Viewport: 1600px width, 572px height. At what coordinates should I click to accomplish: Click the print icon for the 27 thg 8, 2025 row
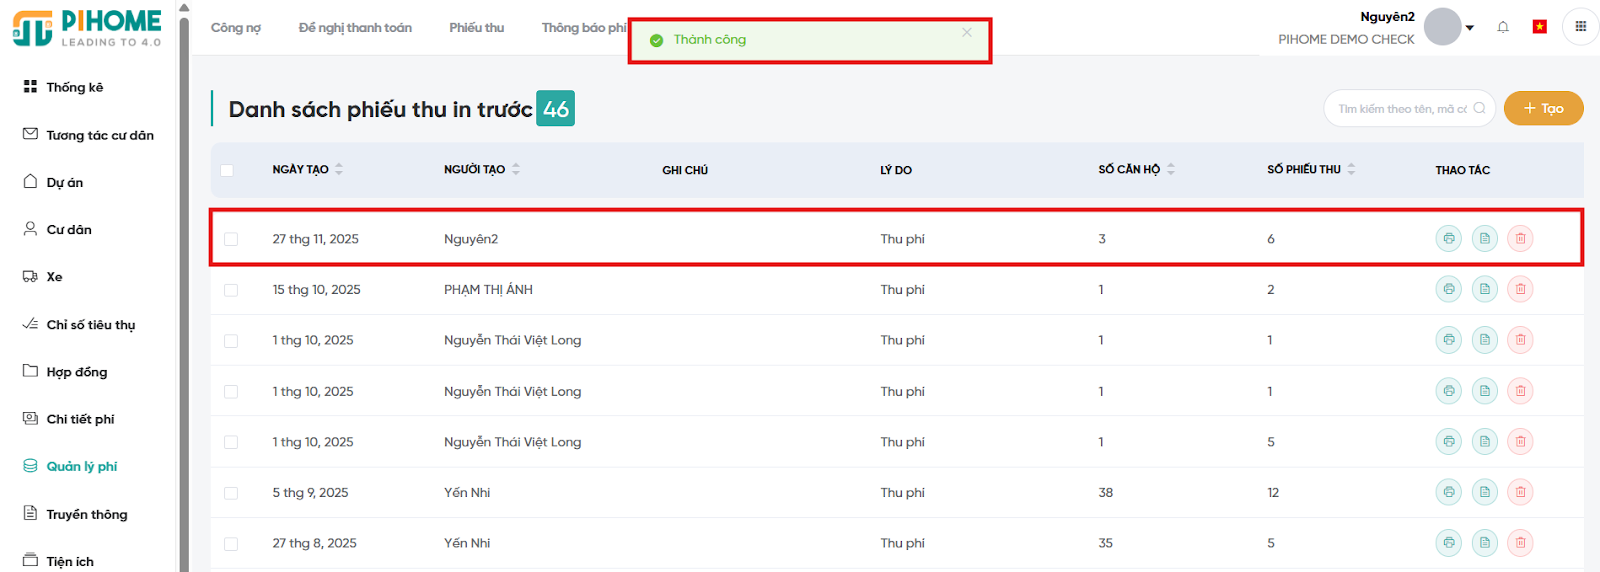click(1448, 543)
